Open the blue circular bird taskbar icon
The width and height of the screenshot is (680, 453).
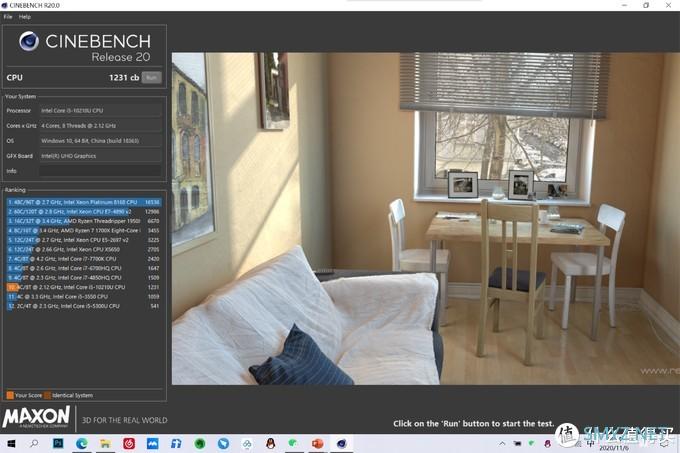pyautogui.click(x=223, y=443)
